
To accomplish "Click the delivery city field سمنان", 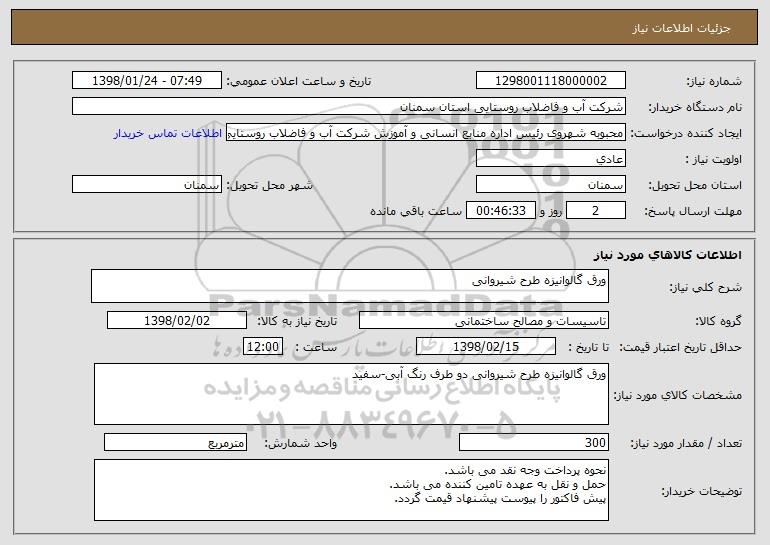I will click(x=147, y=185).
